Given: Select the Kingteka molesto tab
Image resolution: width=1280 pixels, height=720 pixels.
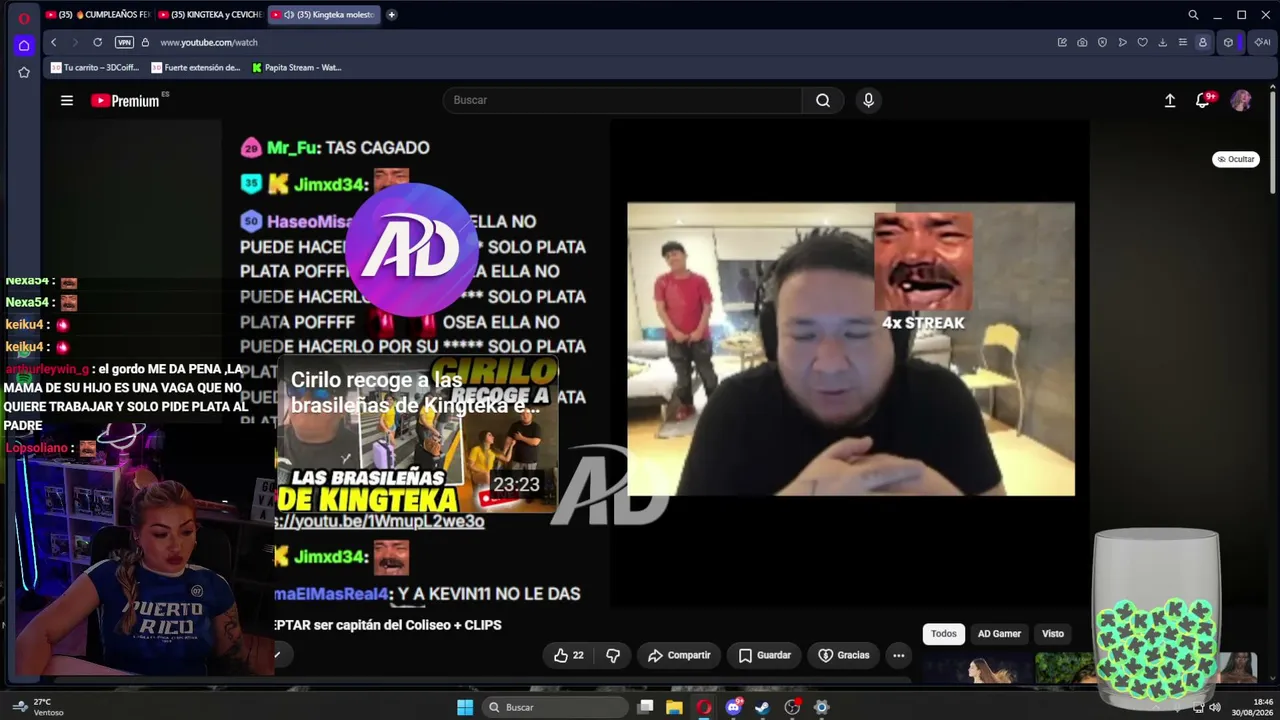Looking at the screenshot, I should pyautogui.click(x=324, y=15).
